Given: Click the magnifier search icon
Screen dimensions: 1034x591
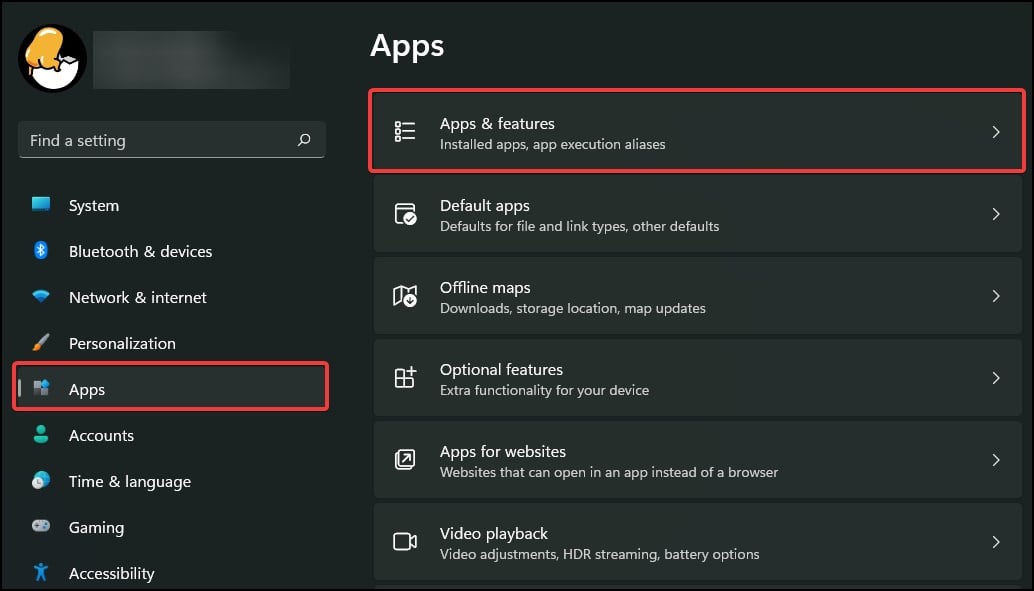Looking at the screenshot, I should click(304, 140).
